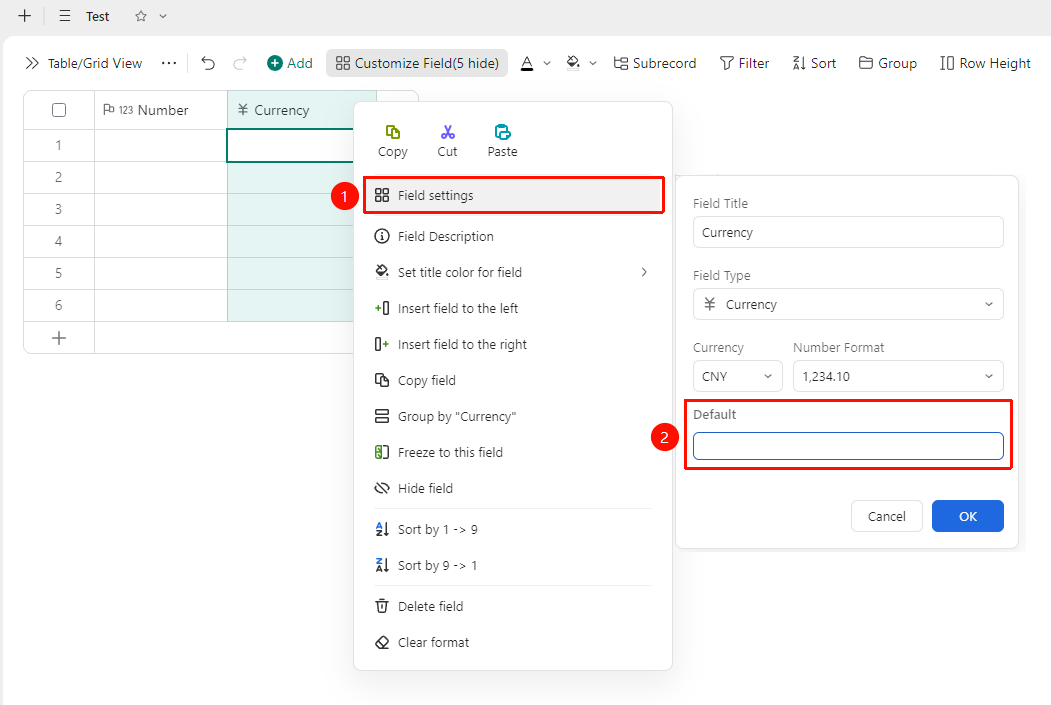Viewport: 1051px width, 705px height.
Task: Undo the last action
Action: pos(208,63)
